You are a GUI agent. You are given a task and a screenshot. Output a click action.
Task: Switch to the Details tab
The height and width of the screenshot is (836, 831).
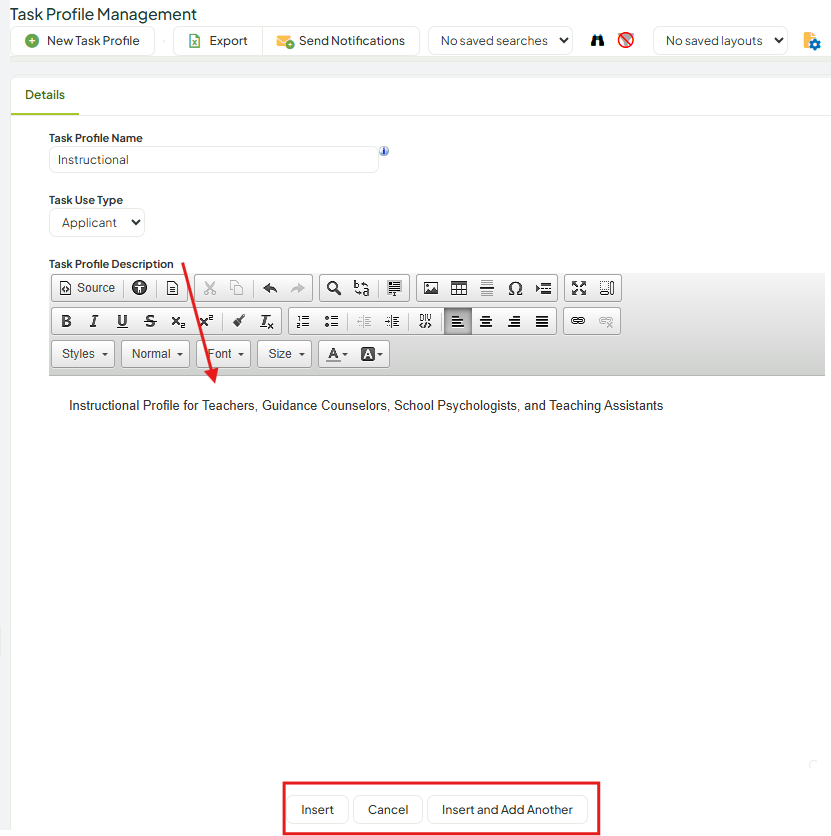click(x=45, y=95)
